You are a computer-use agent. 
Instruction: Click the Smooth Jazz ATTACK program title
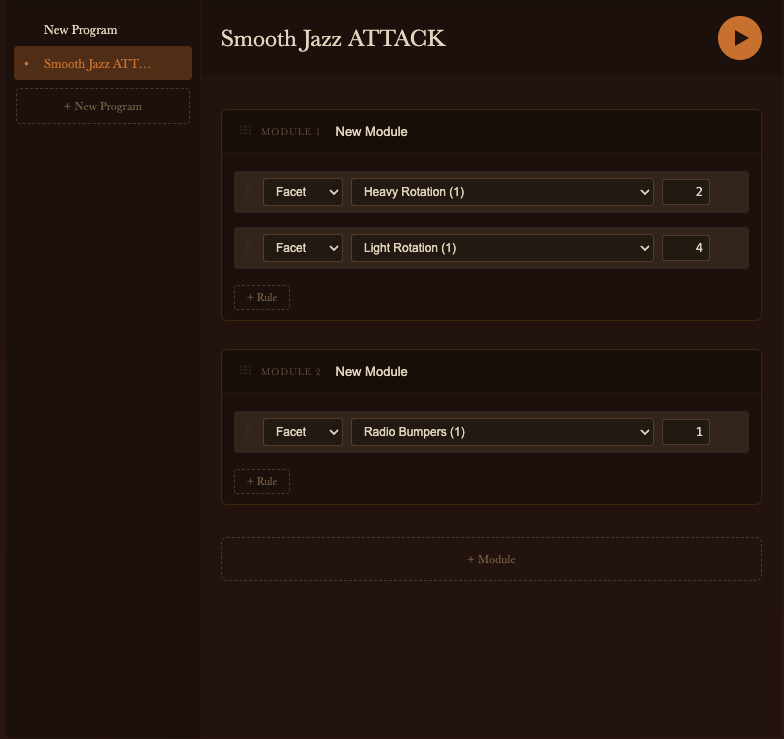[x=332, y=38]
